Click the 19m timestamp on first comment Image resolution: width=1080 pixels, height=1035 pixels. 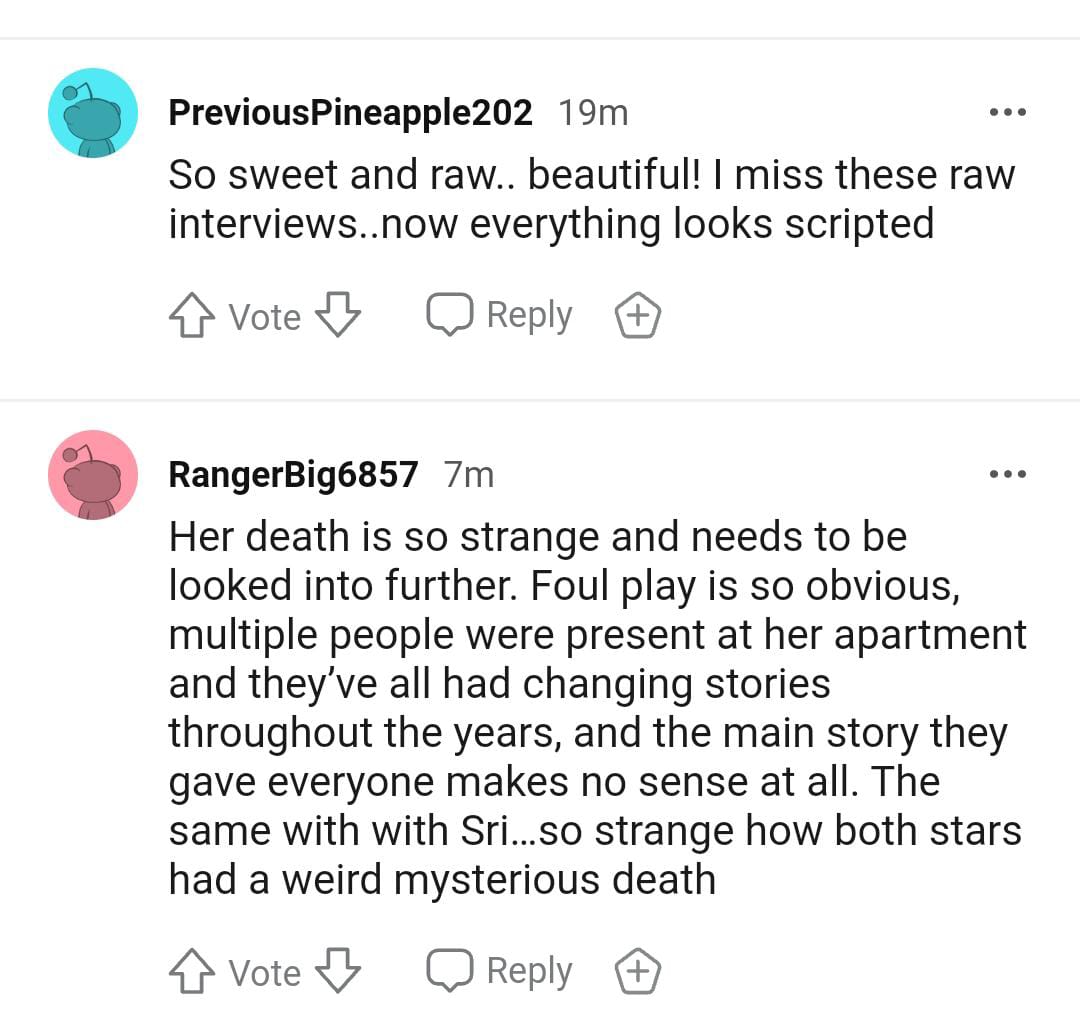(x=593, y=113)
